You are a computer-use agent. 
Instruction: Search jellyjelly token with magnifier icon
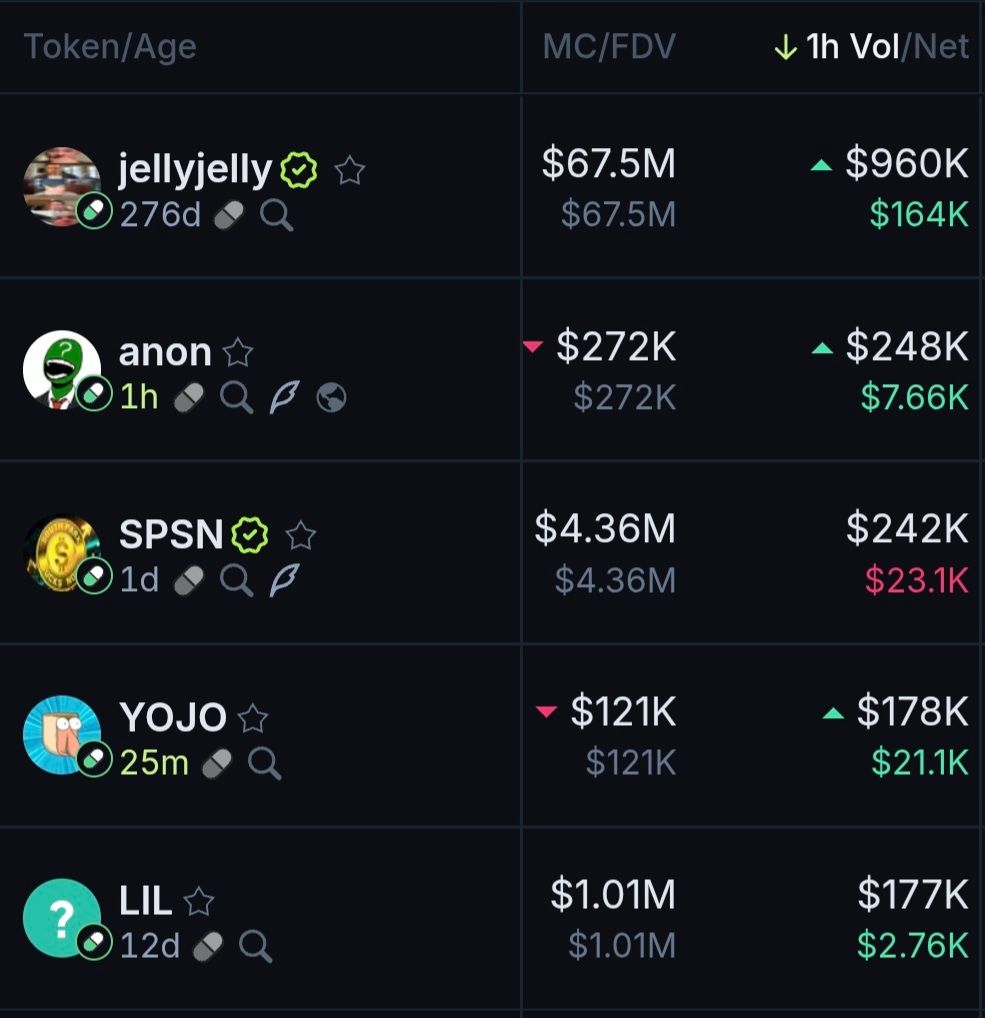point(277,215)
